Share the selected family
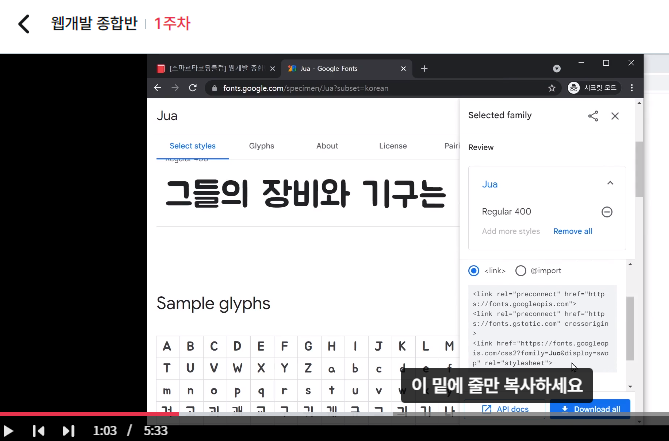The width and height of the screenshot is (669, 441). tap(593, 116)
